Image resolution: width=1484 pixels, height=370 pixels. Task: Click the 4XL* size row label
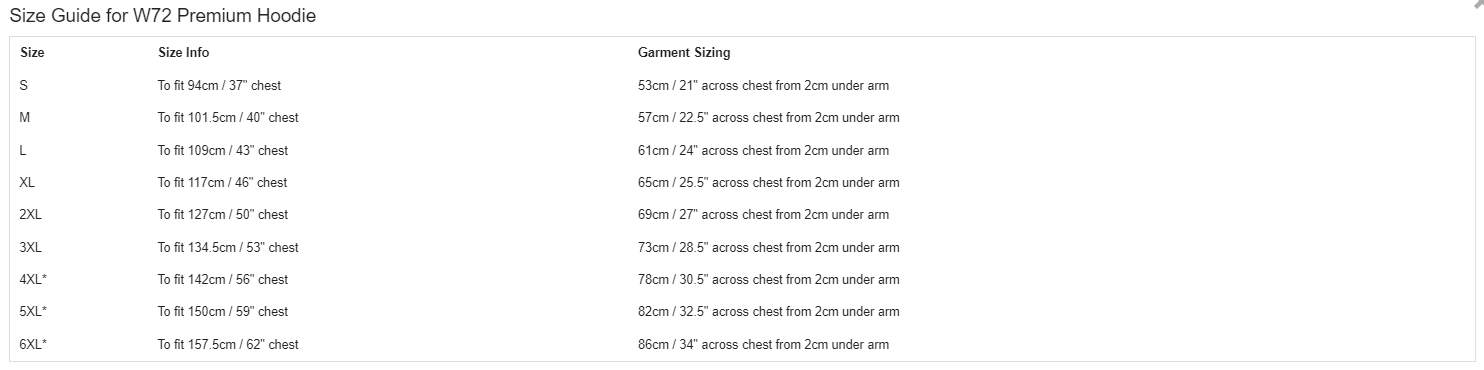[33, 279]
